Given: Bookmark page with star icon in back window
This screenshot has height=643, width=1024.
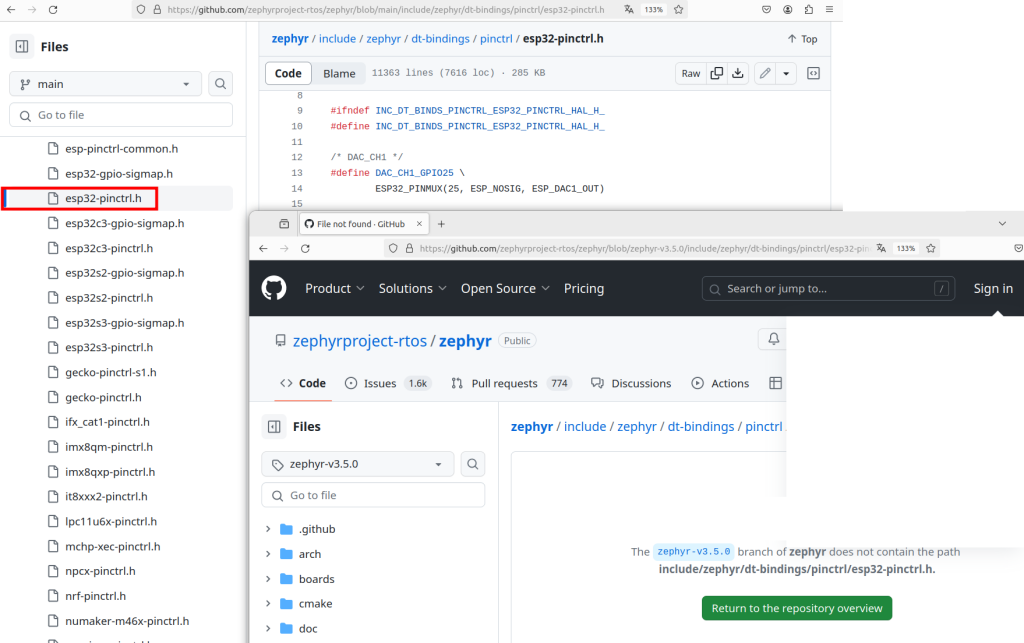Looking at the screenshot, I should pos(679,10).
